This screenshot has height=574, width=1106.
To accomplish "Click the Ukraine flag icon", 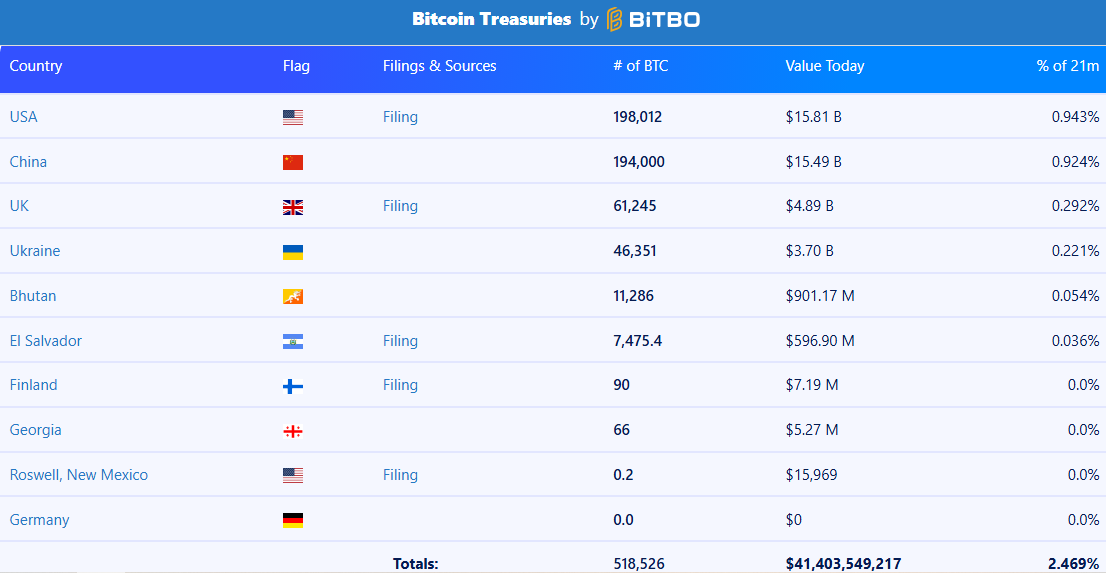I will coord(293,252).
